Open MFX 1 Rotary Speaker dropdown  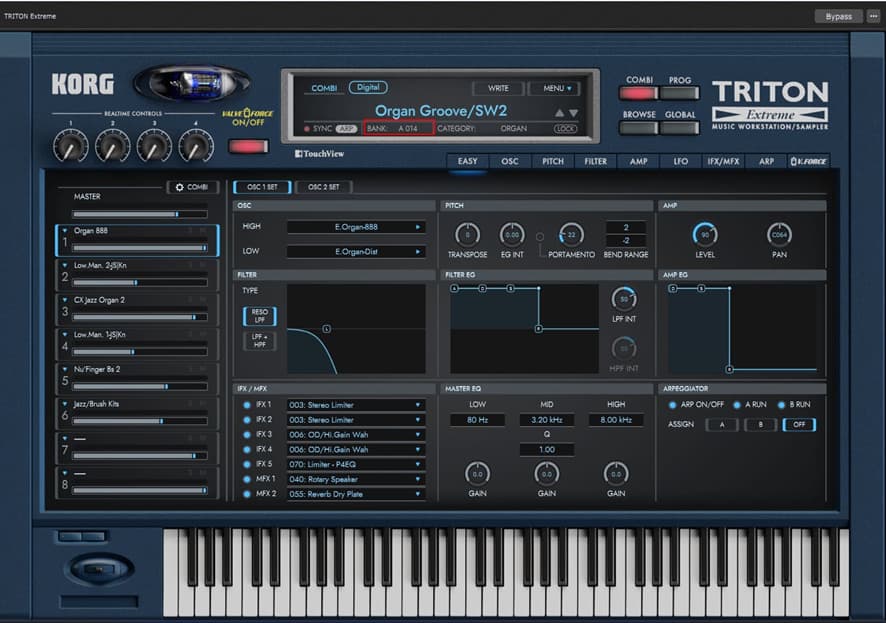356,479
